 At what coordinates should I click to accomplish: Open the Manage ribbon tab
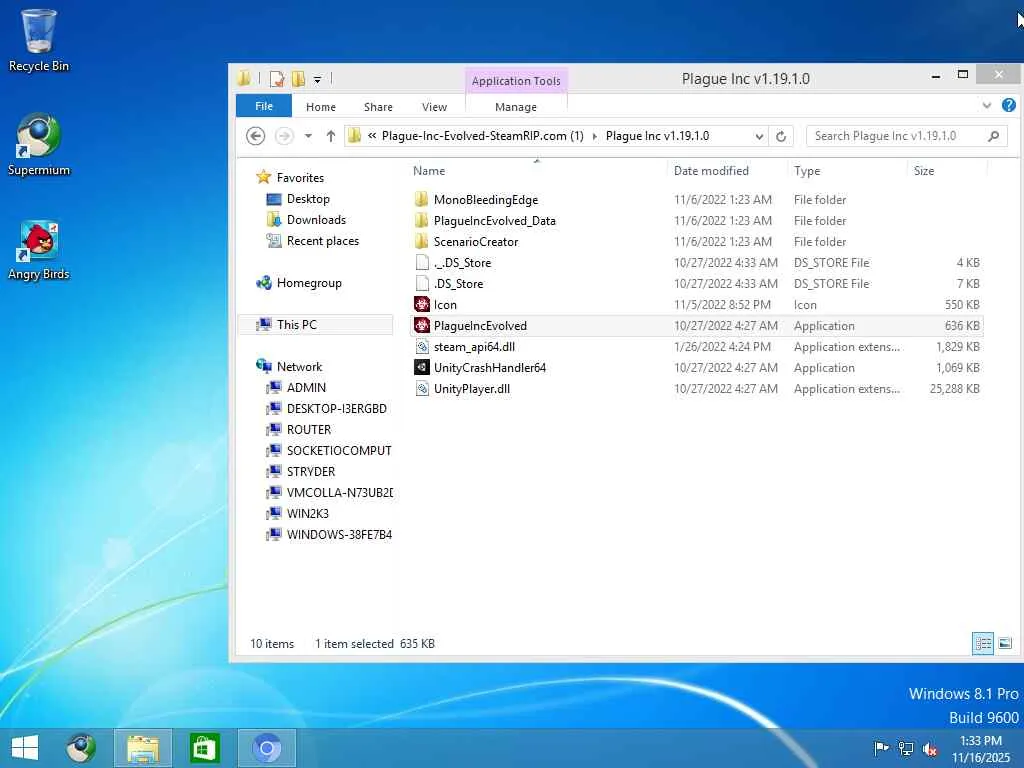click(x=516, y=107)
